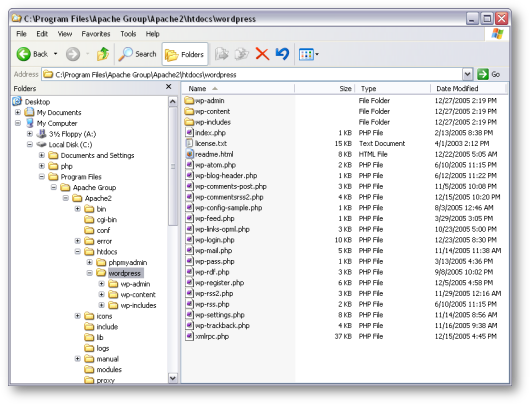
Task: Open the Edit menu
Action: click(42, 34)
